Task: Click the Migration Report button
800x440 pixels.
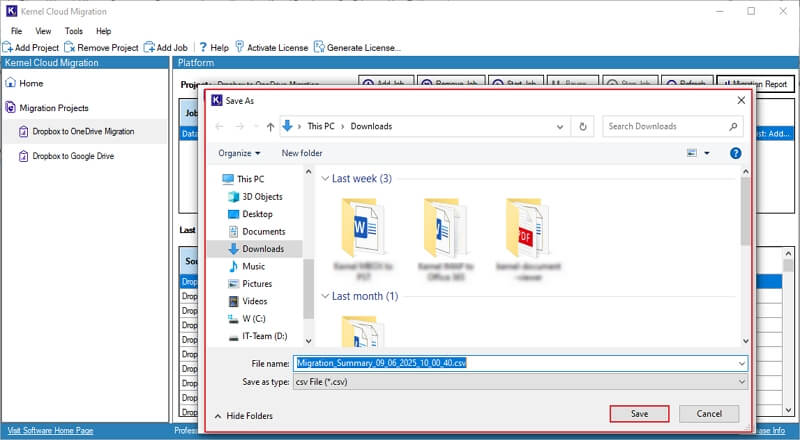Action: [756, 84]
